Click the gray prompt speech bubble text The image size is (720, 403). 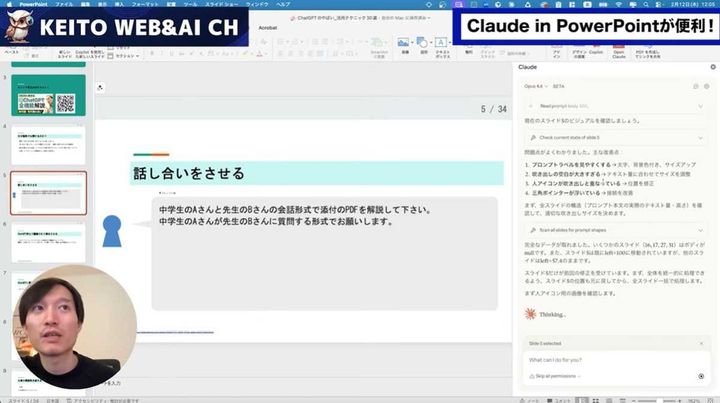tap(295, 216)
